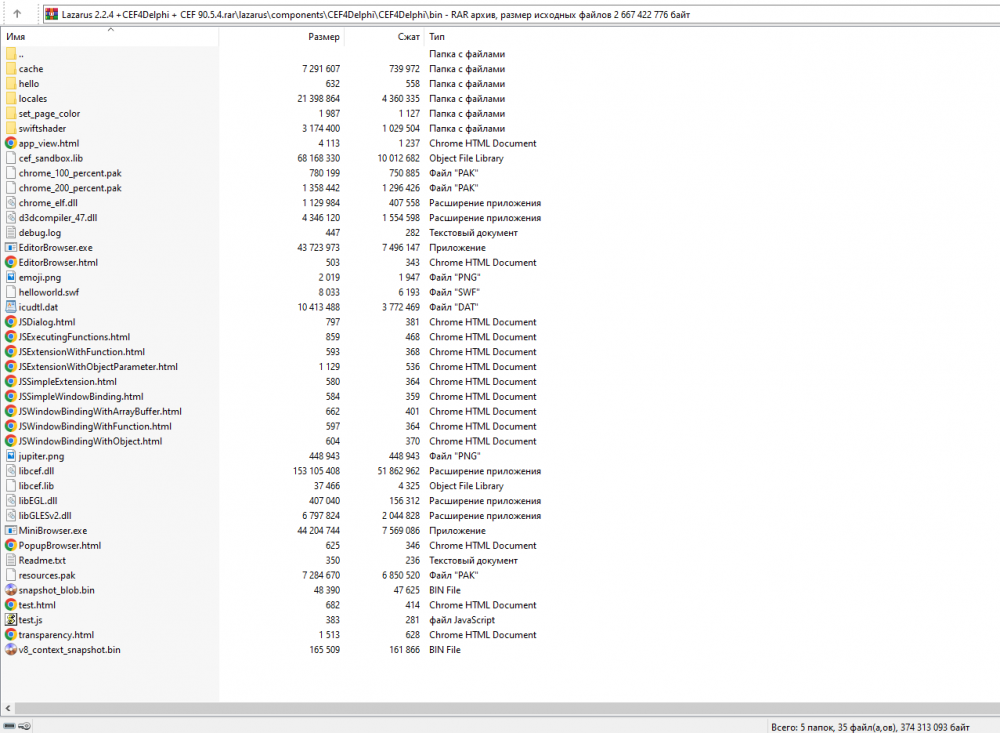Select libEGL.dll file name
Viewport: 1000px width, 733px height.
38,501
